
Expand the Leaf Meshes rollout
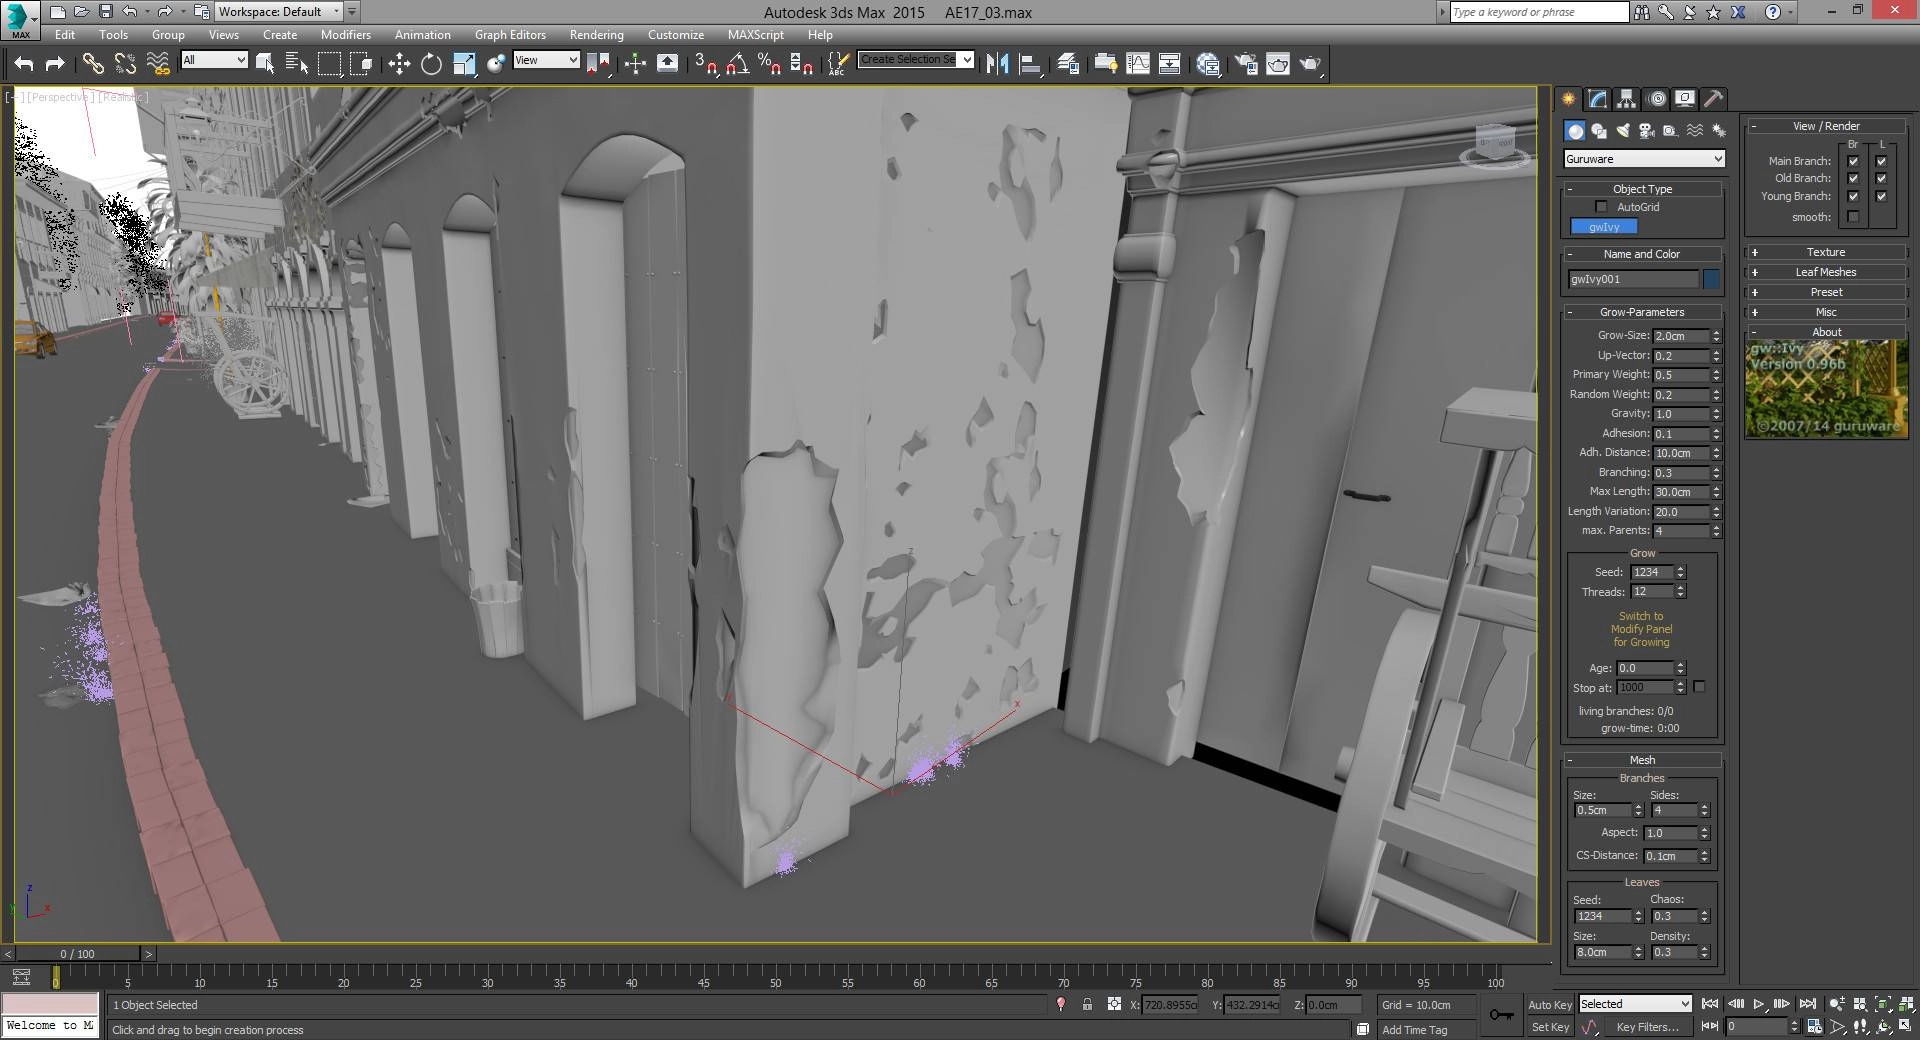click(x=1826, y=272)
